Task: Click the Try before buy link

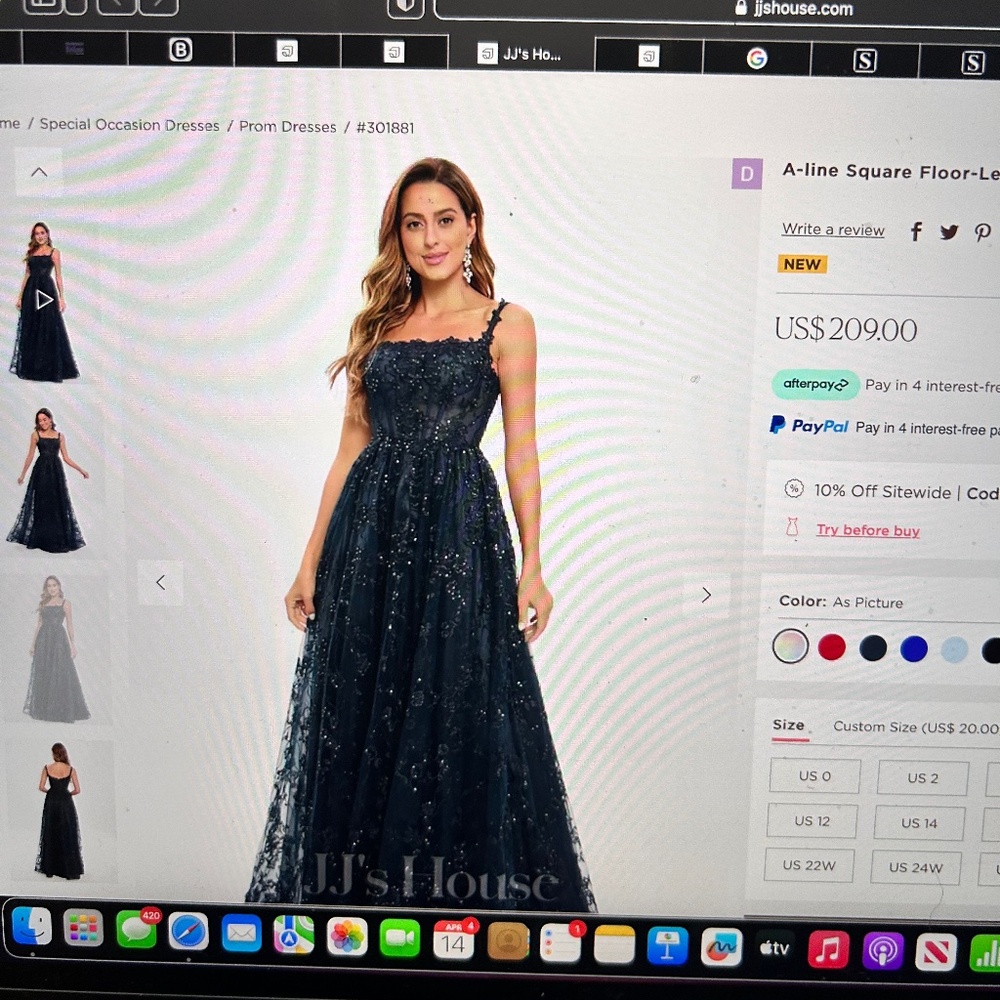Action: pyautogui.click(x=867, y=530)
